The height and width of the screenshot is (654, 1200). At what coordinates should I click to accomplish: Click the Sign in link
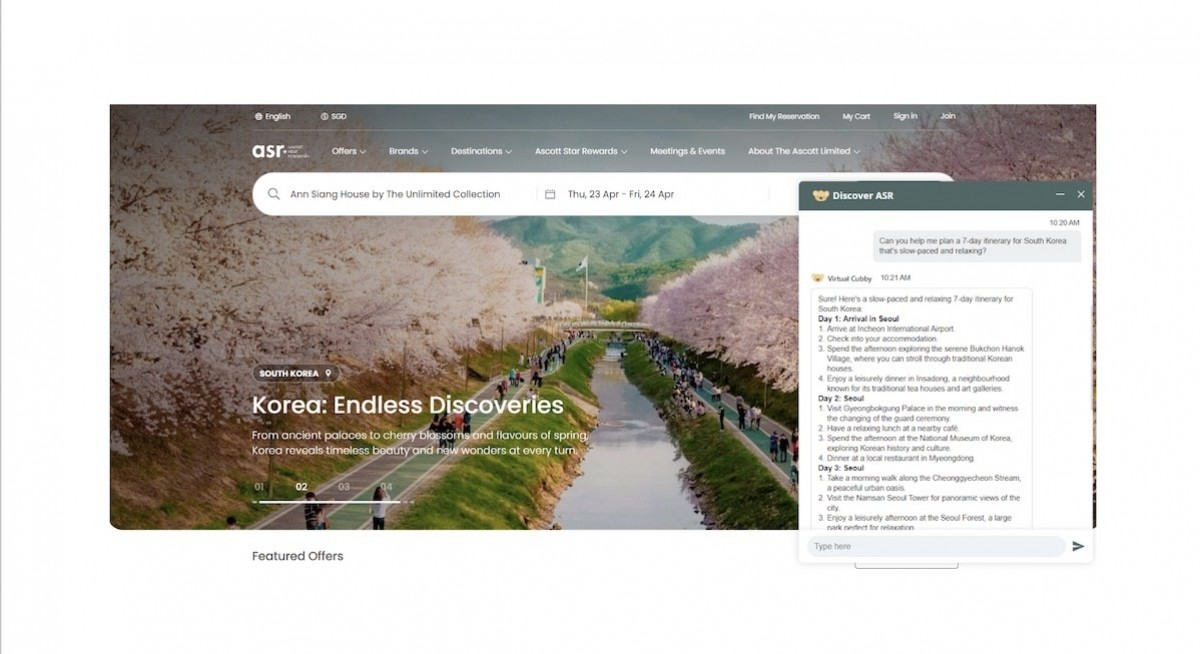[905, 117]
